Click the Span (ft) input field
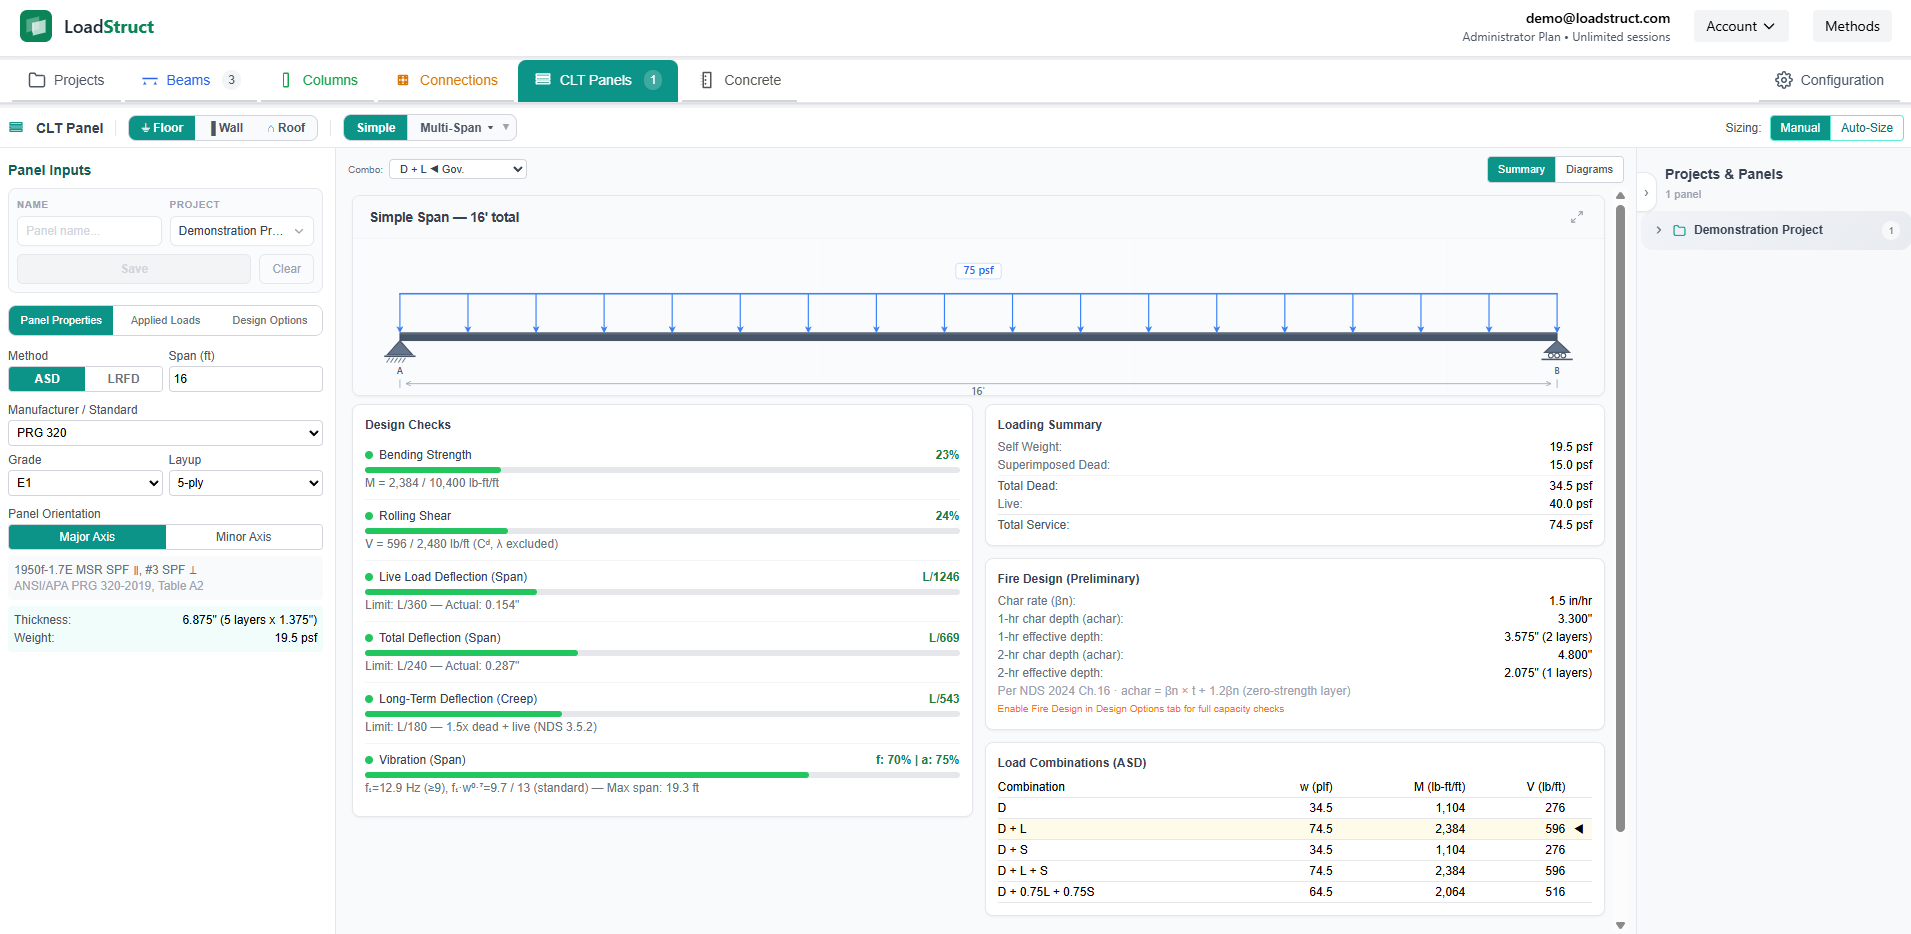The image size is (1911, 934). (x=245, y=379)
